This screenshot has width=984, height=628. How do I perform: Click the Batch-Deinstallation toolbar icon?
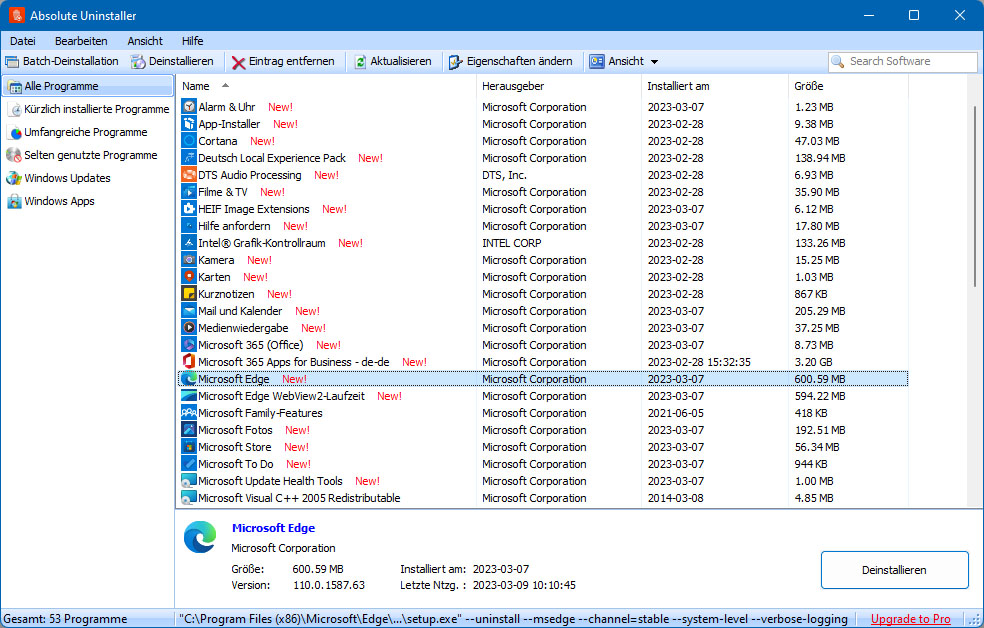point(12,61)
